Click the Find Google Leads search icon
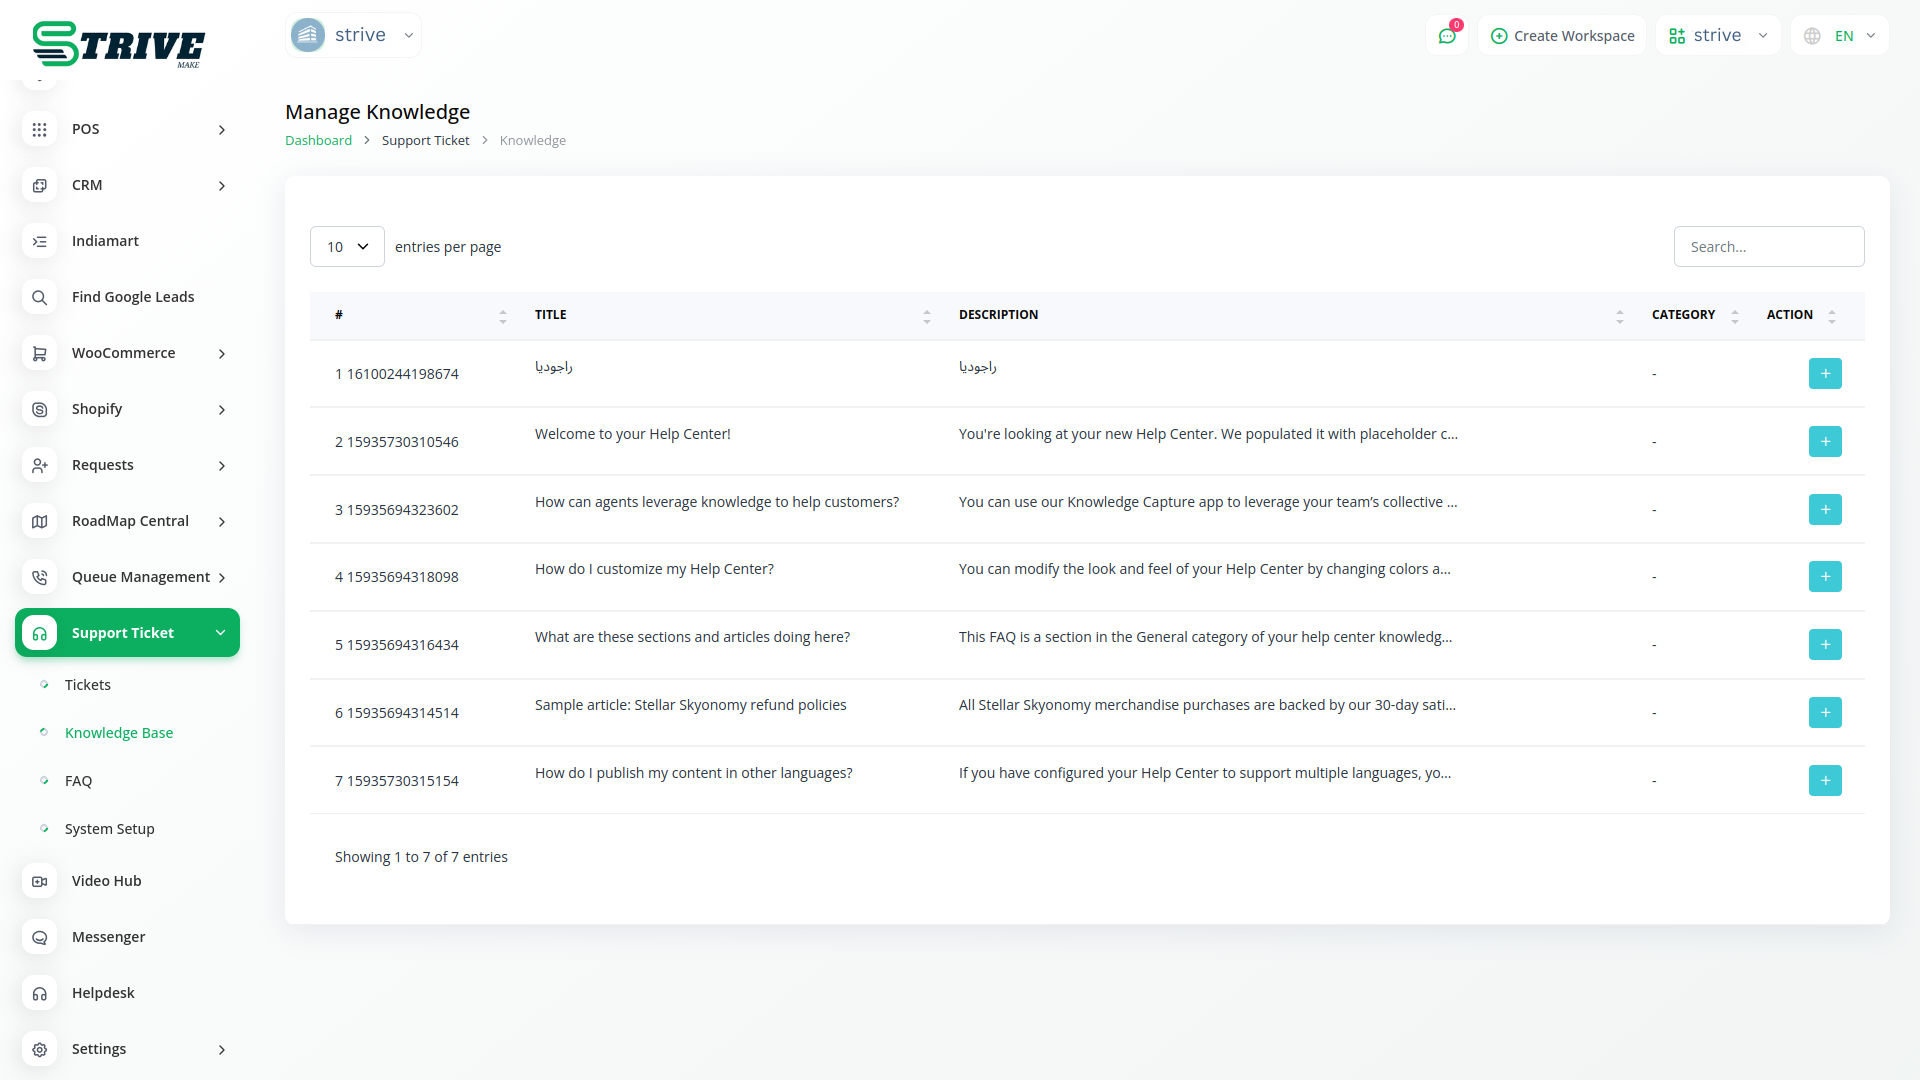The image size is (1920, 1080). coord(39,297)
